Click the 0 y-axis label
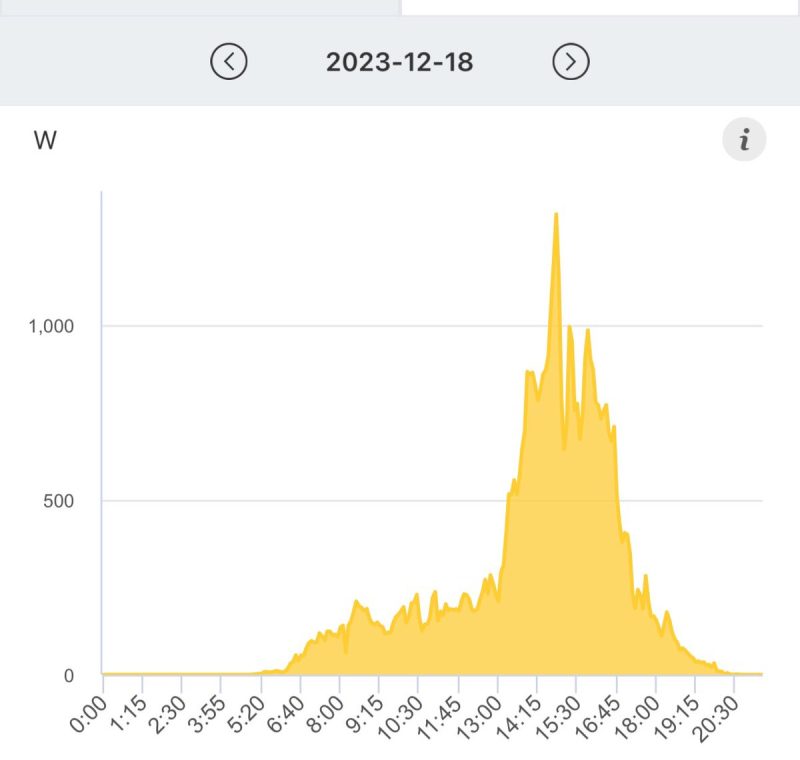The width and height of the screenshot is (800, 760). [68, 675]
